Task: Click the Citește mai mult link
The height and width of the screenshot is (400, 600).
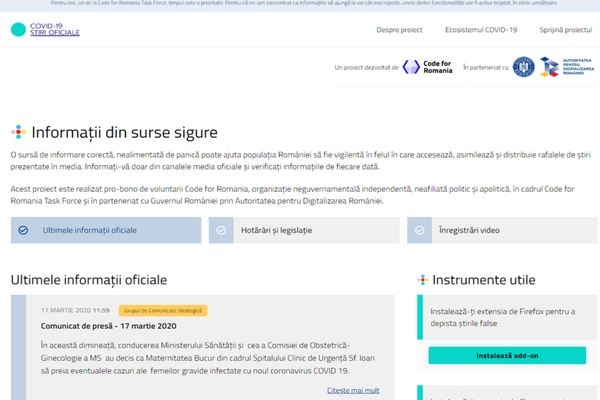Action: click(x=353, y=390)
